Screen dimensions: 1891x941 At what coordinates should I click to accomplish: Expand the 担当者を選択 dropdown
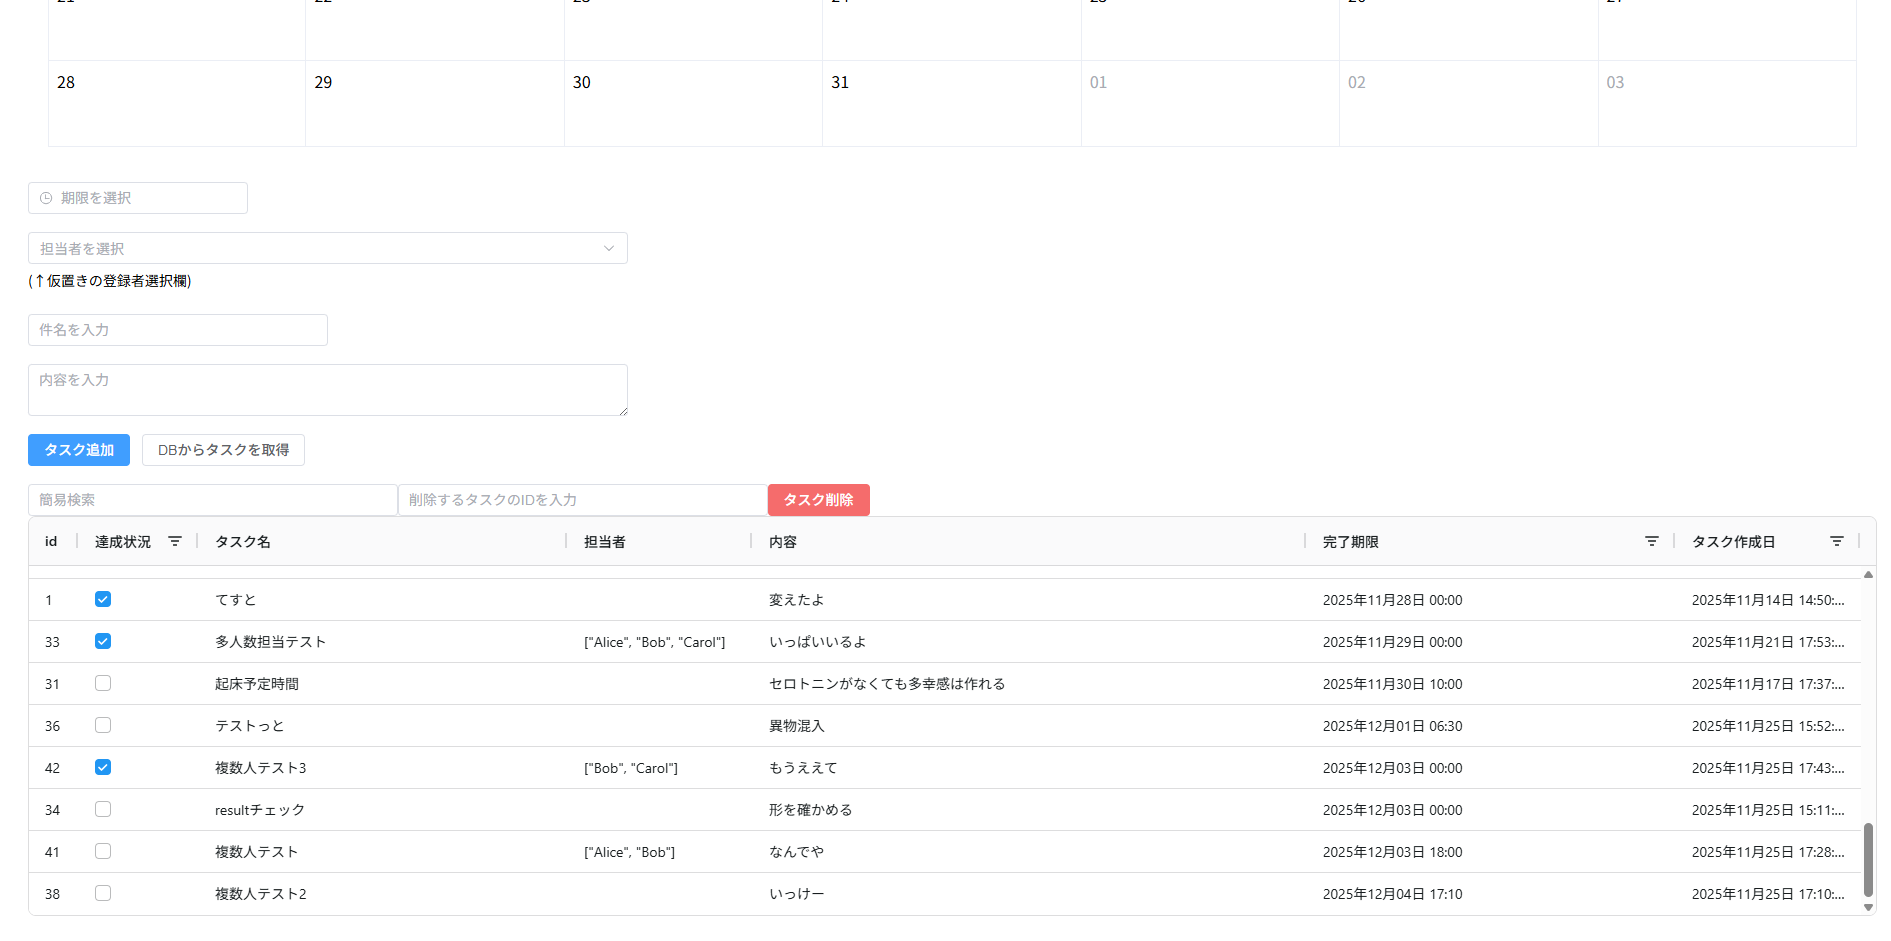coord(327,248)
